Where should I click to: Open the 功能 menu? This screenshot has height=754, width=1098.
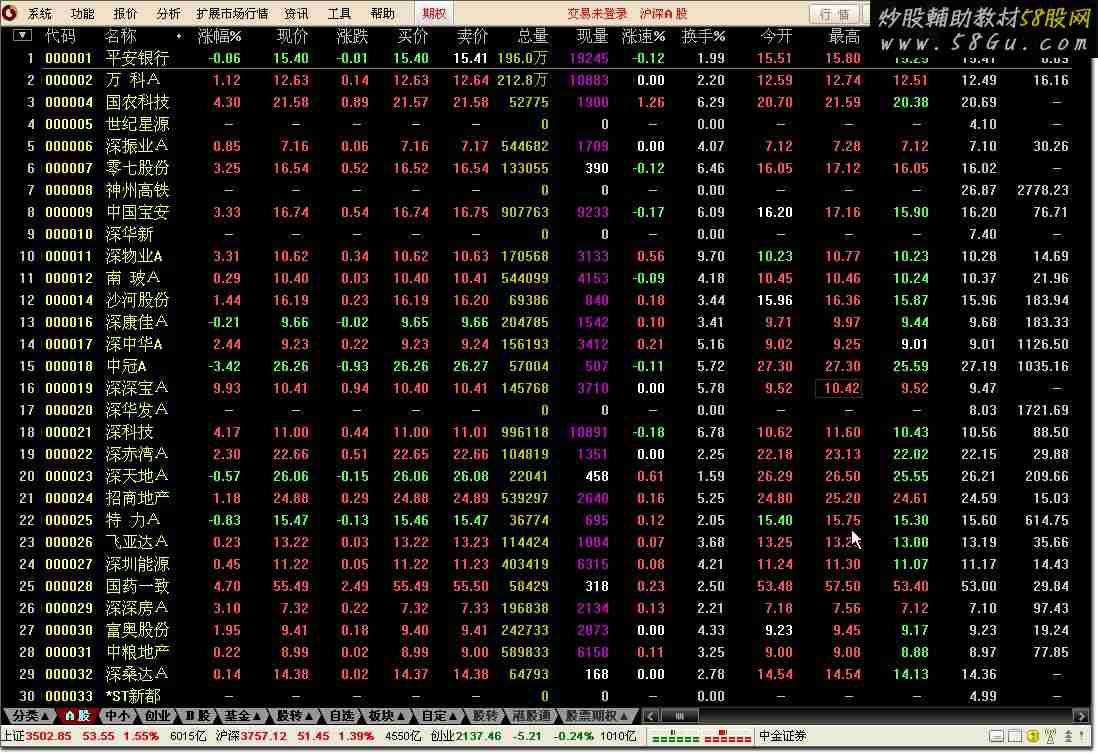pos(83,13)
